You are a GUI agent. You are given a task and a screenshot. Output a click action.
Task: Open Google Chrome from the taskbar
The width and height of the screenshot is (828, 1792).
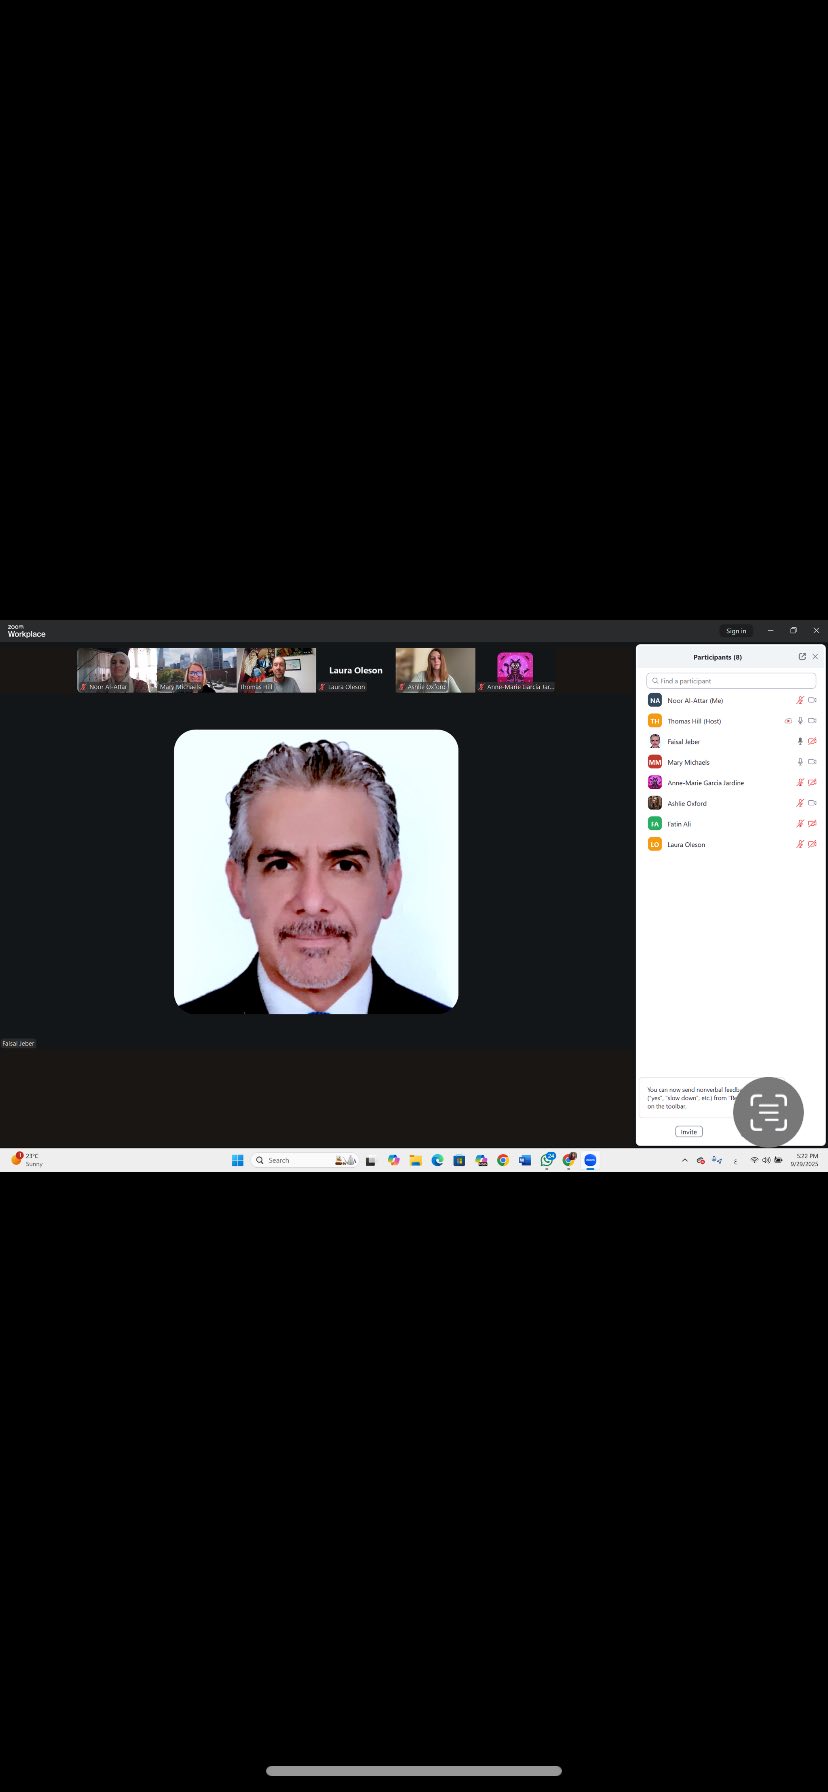503,1160
